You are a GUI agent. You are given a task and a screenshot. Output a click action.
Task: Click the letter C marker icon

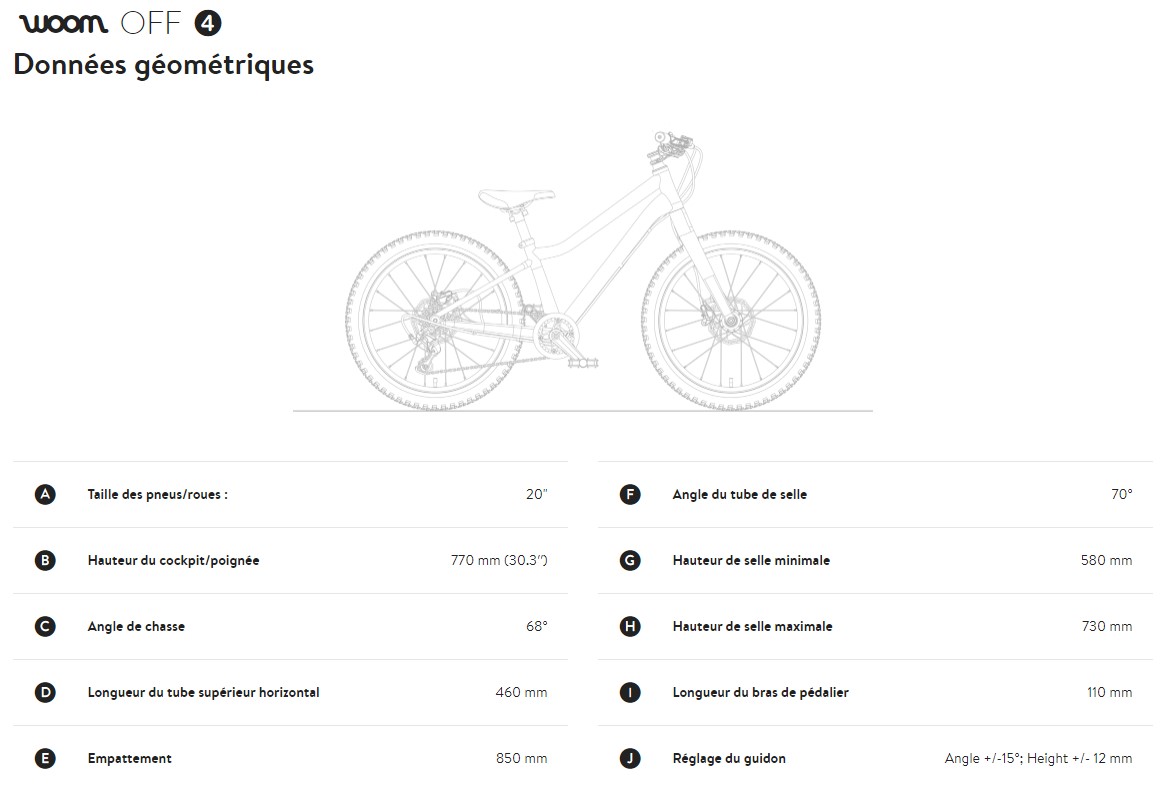coord(45,626)
